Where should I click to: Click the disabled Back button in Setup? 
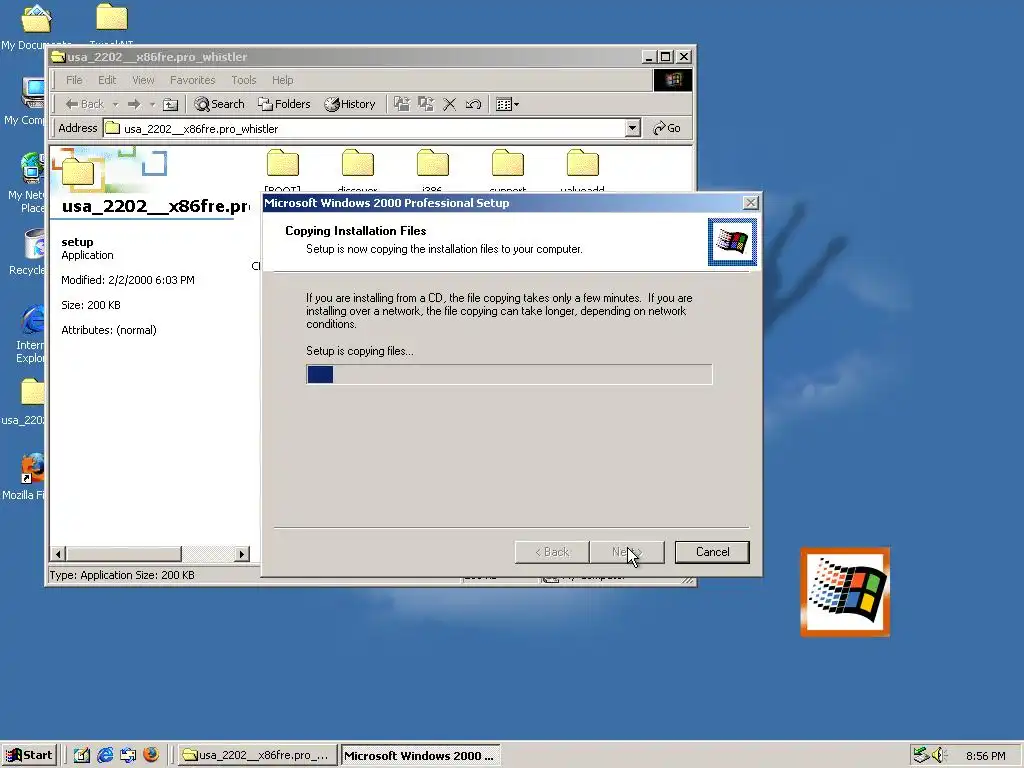(552, 552)
